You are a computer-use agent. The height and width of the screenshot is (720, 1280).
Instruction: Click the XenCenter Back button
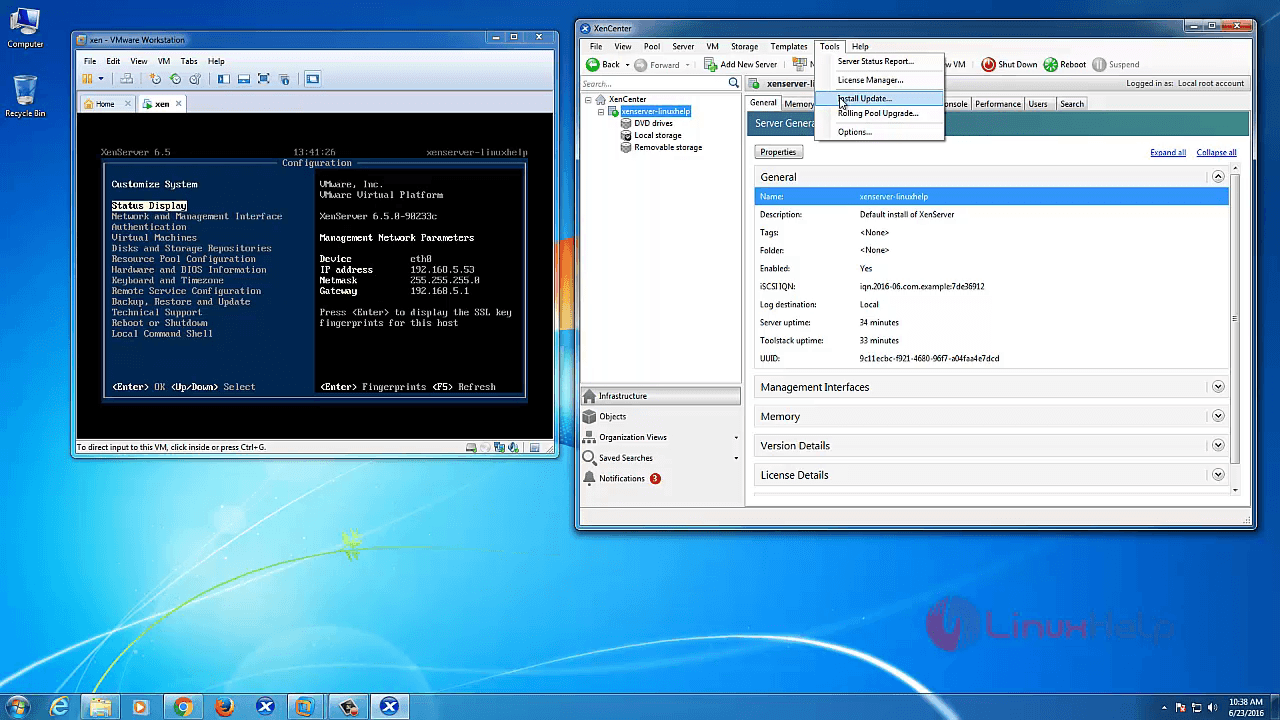coord(603,65)
